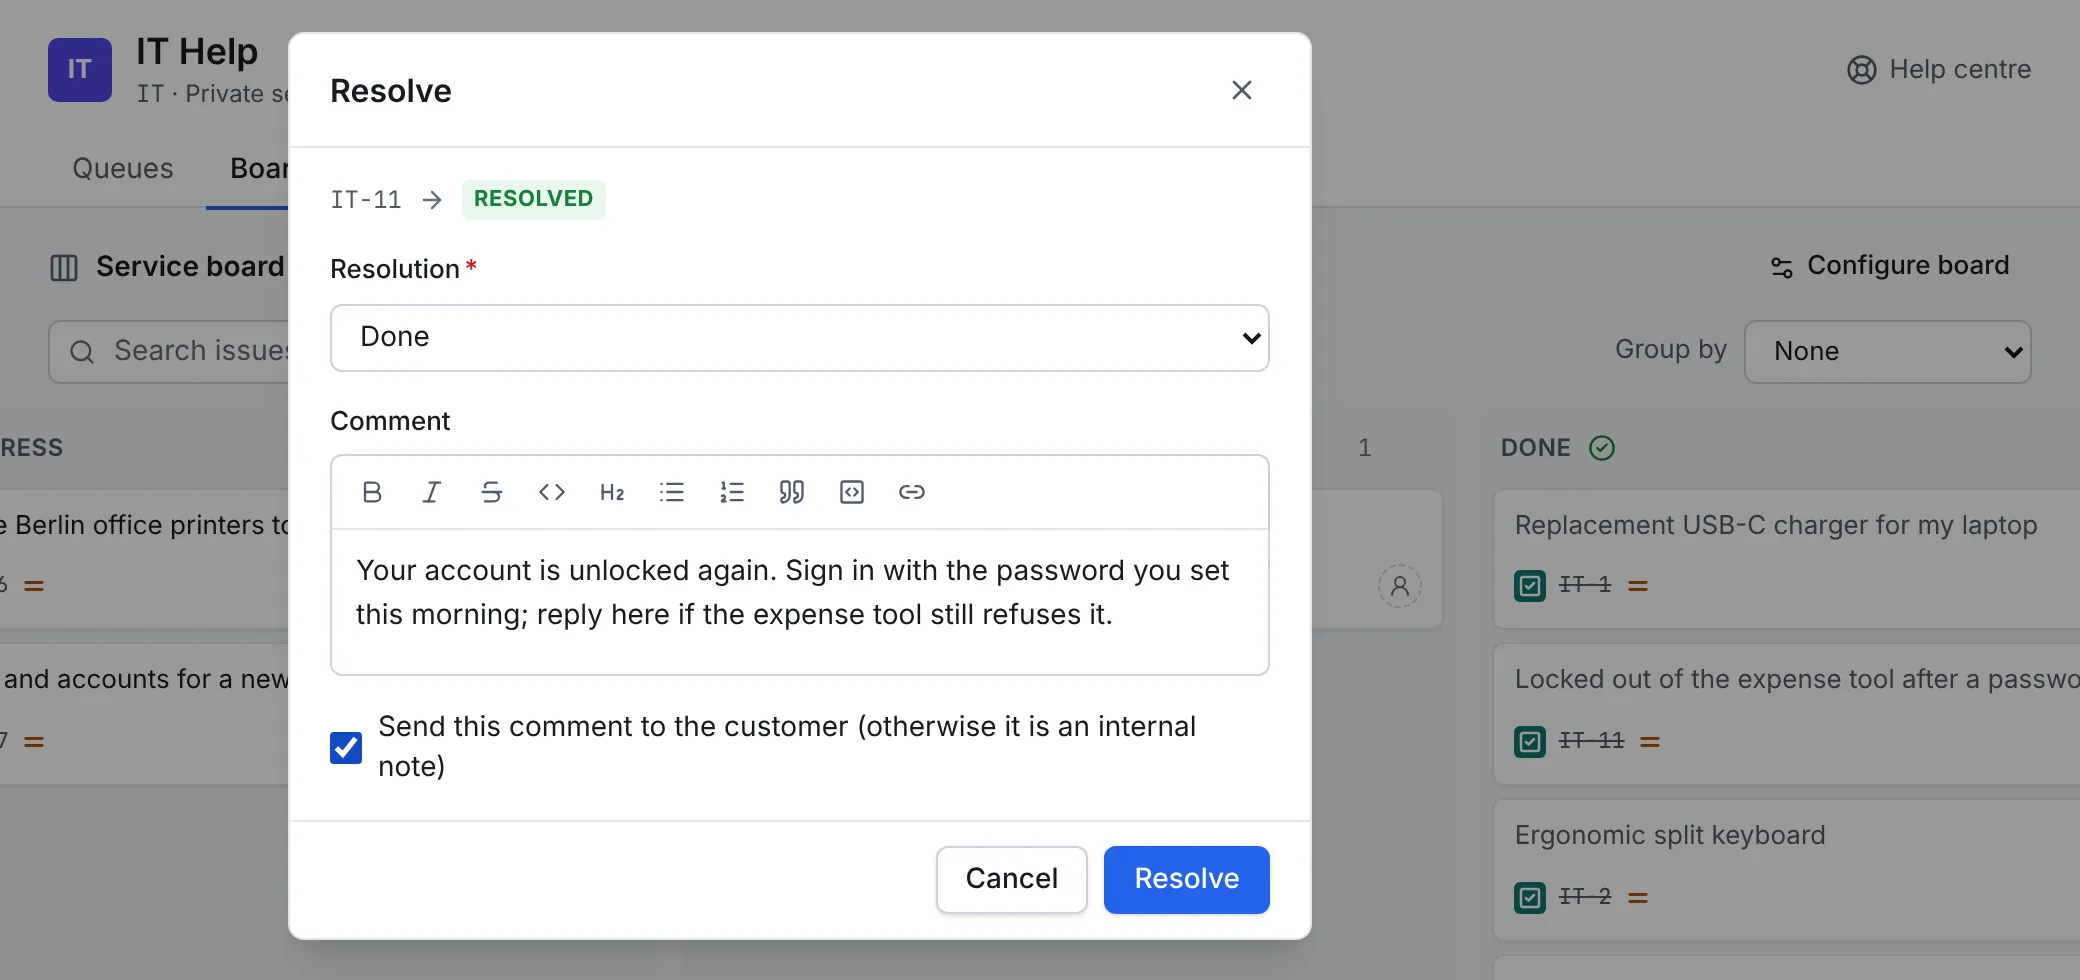Image resolution: width=2080 pixels, height=980 pixels.
Task: Click the search magnifier icon
Action: (x=82, y=352)
